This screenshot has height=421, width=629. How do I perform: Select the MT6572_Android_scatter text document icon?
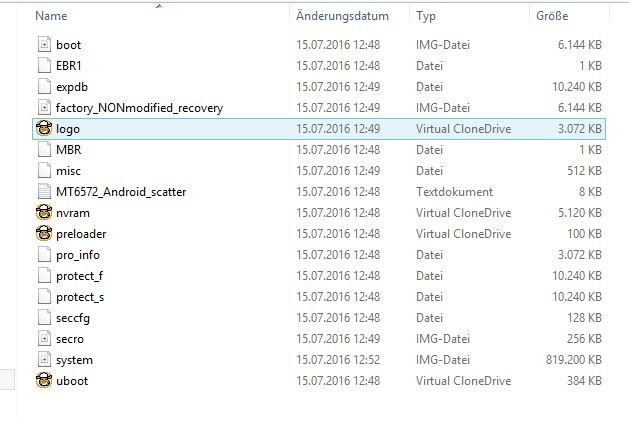pos(44,191)
